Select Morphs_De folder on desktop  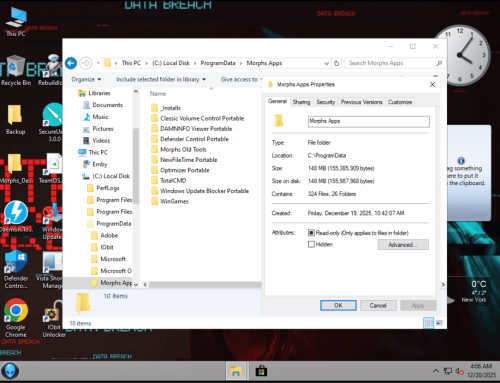click(x=15, y=169)
